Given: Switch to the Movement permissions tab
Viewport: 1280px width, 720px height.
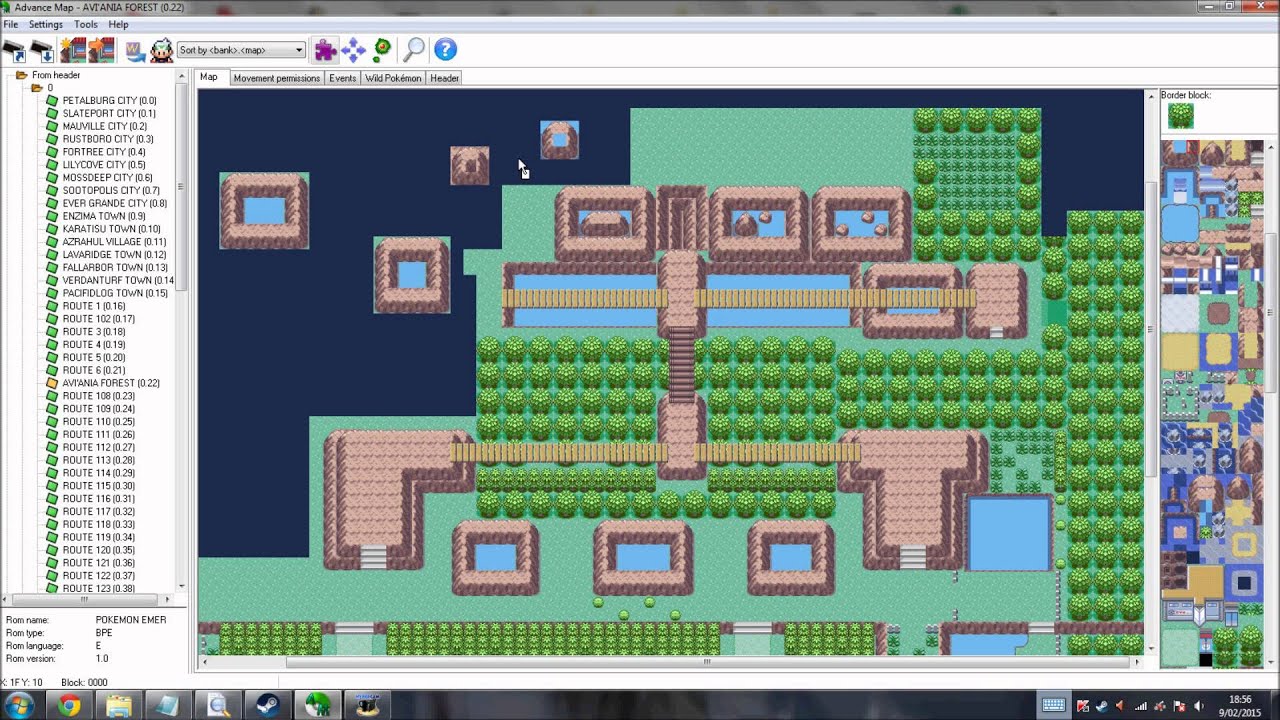Looking at the screenshot, I should tap(276, 78).
